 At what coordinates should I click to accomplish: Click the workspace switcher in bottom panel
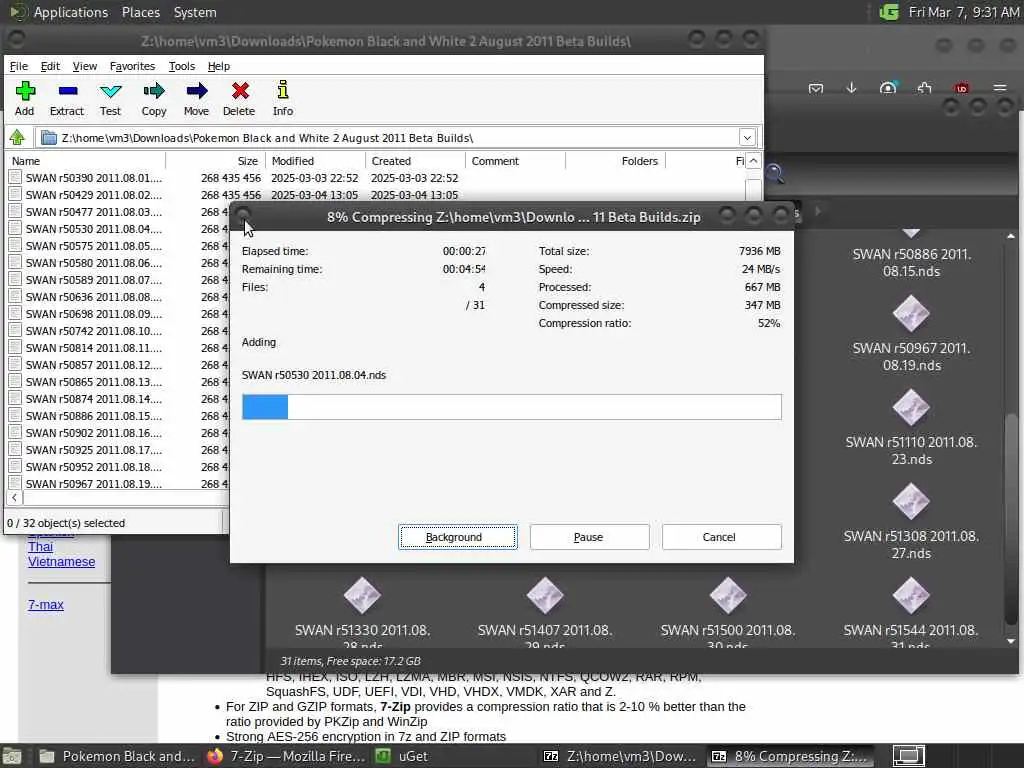908,756
